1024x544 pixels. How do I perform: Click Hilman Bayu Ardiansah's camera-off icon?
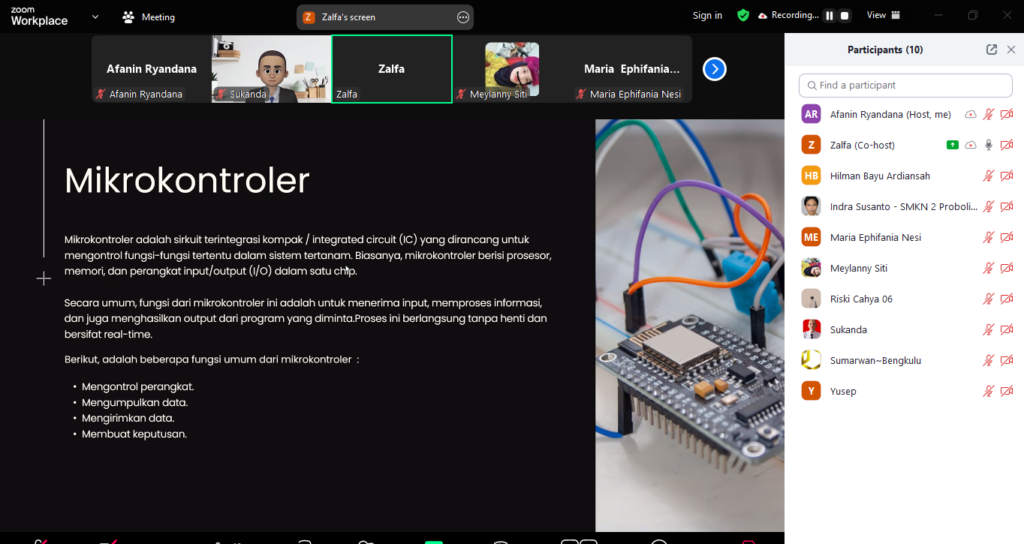[x=1007, y=176]
